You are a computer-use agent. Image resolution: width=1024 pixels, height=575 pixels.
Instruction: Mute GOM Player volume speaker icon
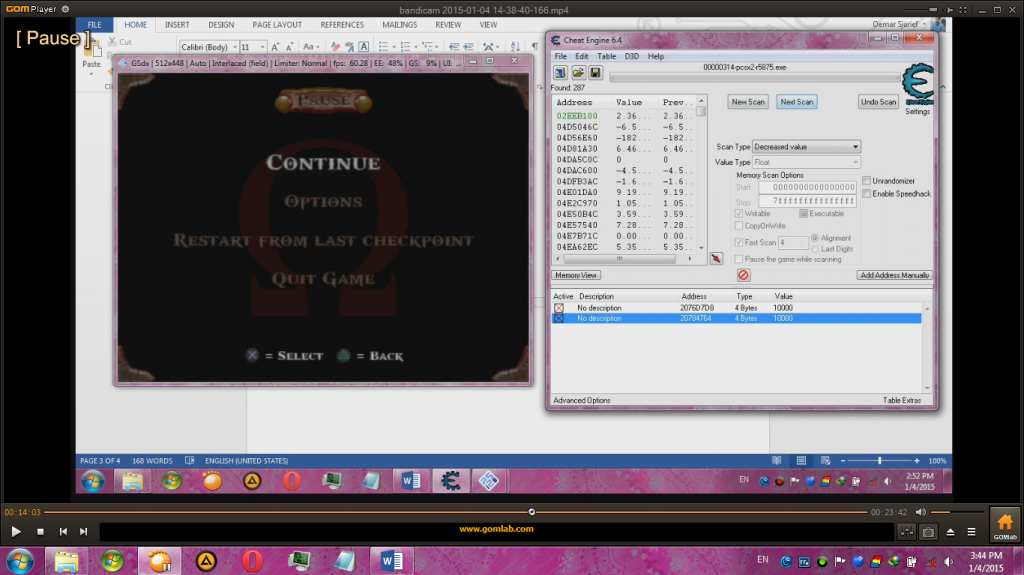[x=921, y=512]
